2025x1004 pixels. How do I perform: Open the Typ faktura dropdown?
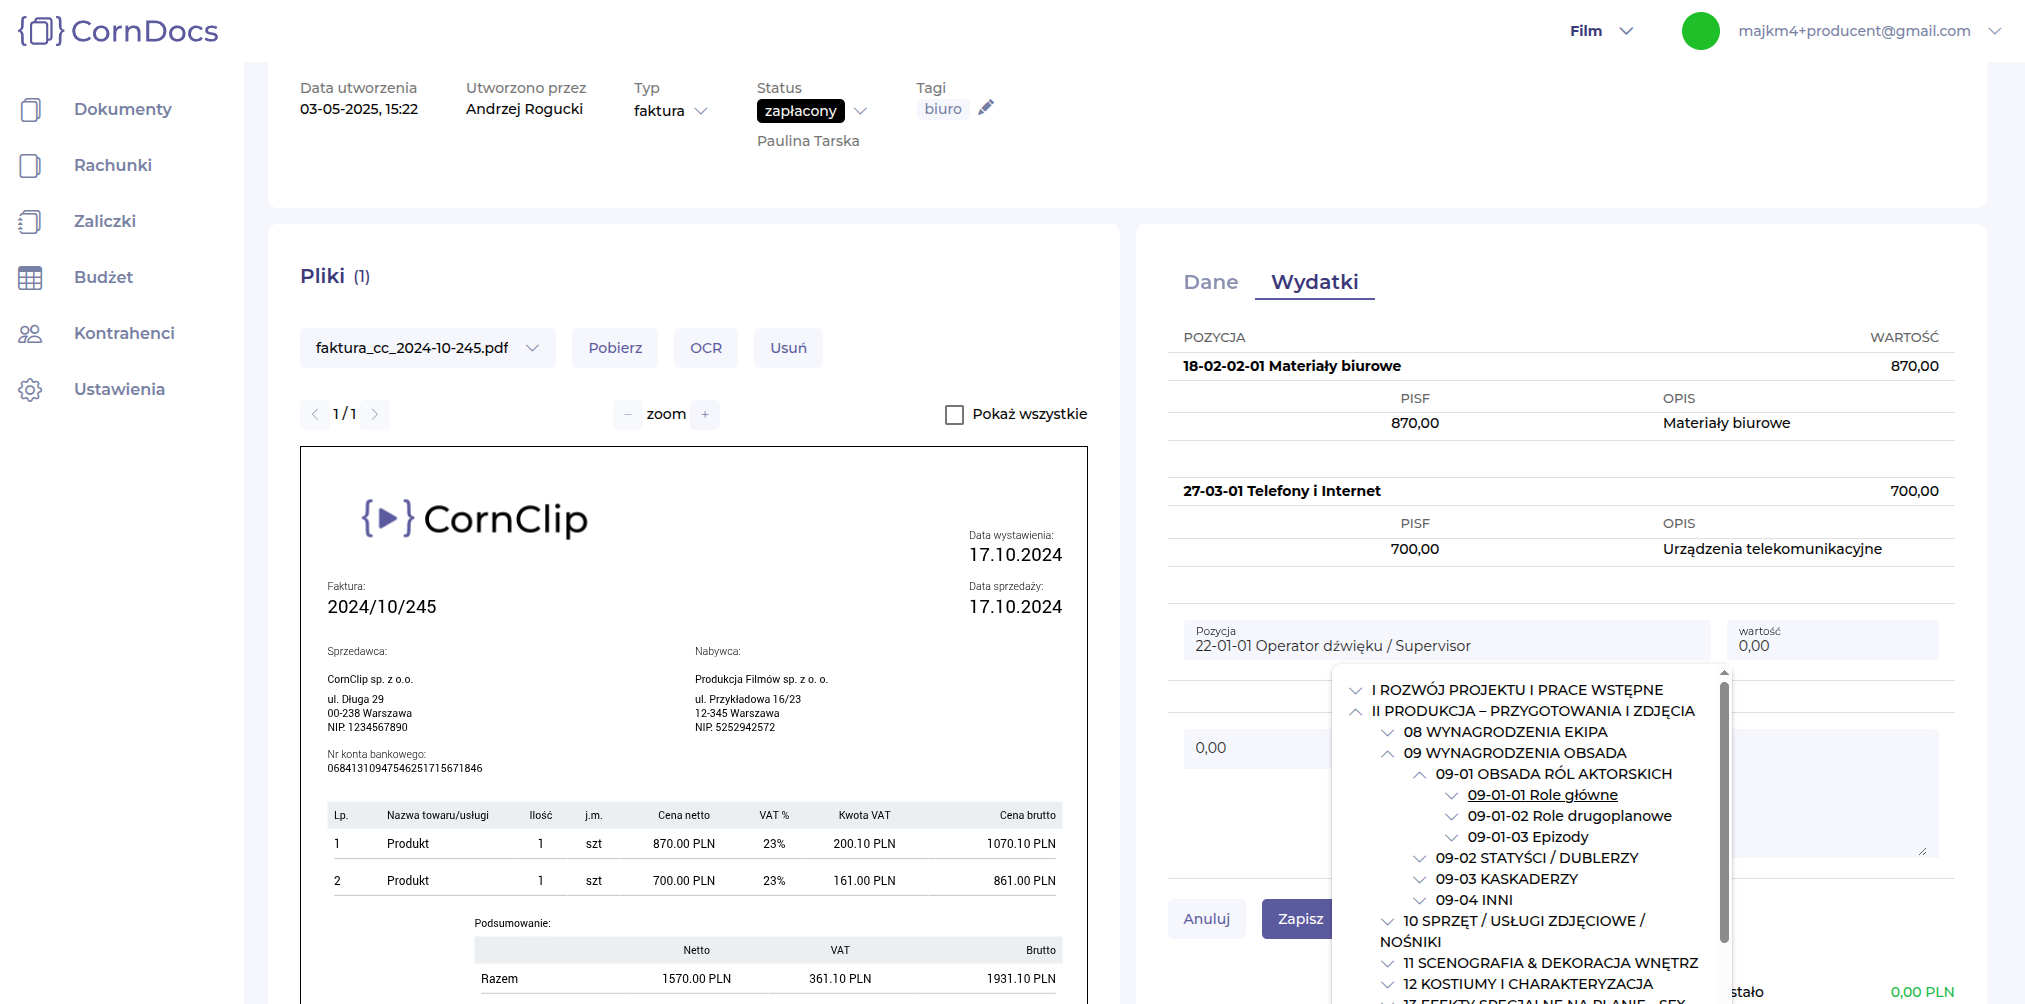(671, 111)
